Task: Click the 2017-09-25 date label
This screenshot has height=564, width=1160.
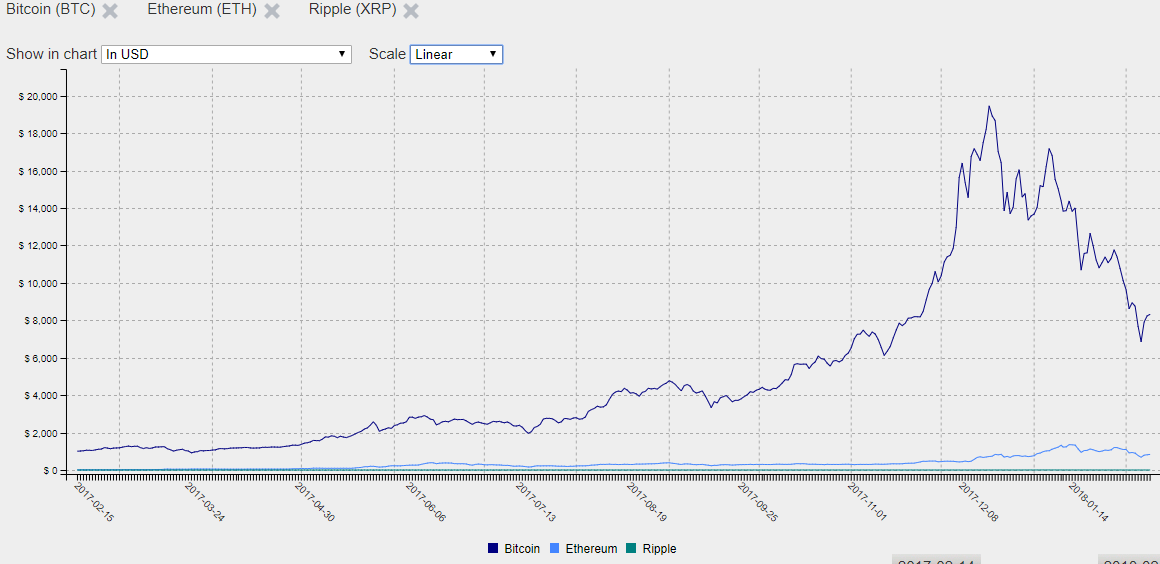Action: pyautogui.click(x=756, y=502)
